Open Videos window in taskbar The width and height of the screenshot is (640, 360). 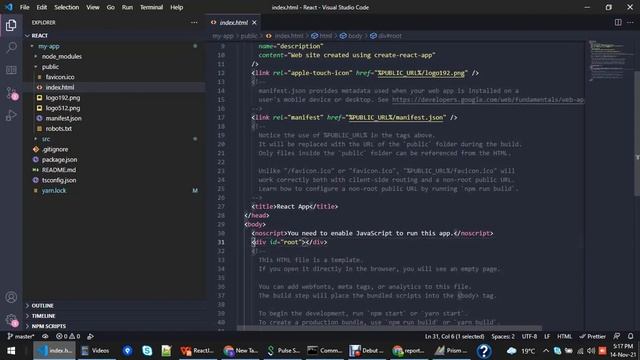click(x=96, y=351)
